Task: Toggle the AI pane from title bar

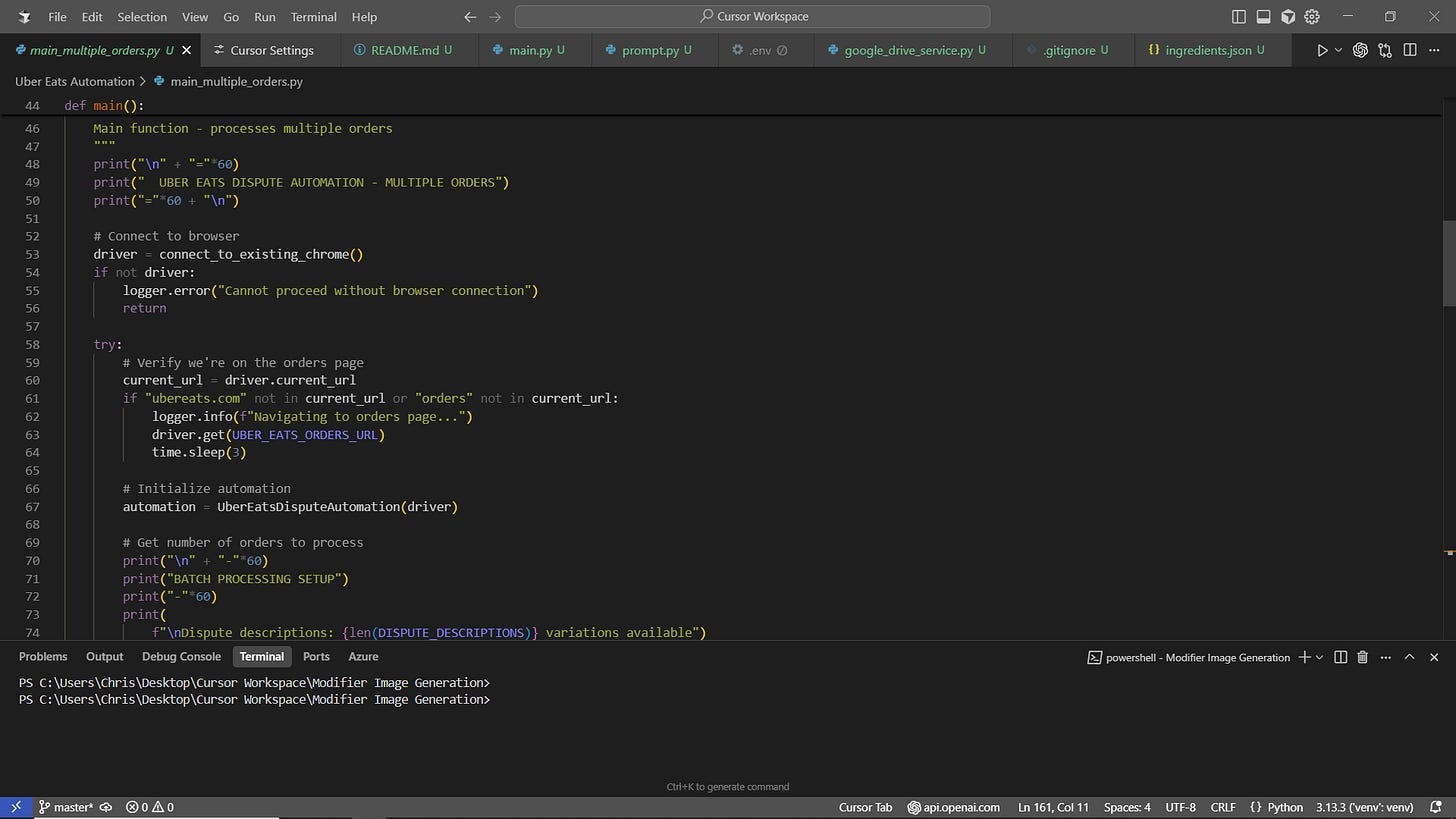Action: [x=1288, y=17]
